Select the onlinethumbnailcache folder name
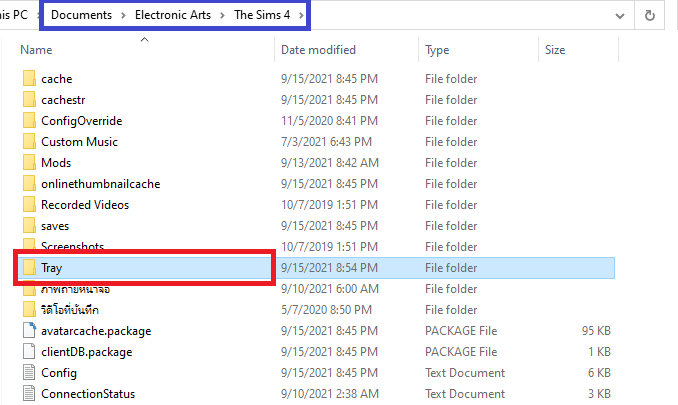The height and width of the screenshot is (405, 678). click(101, 184)
